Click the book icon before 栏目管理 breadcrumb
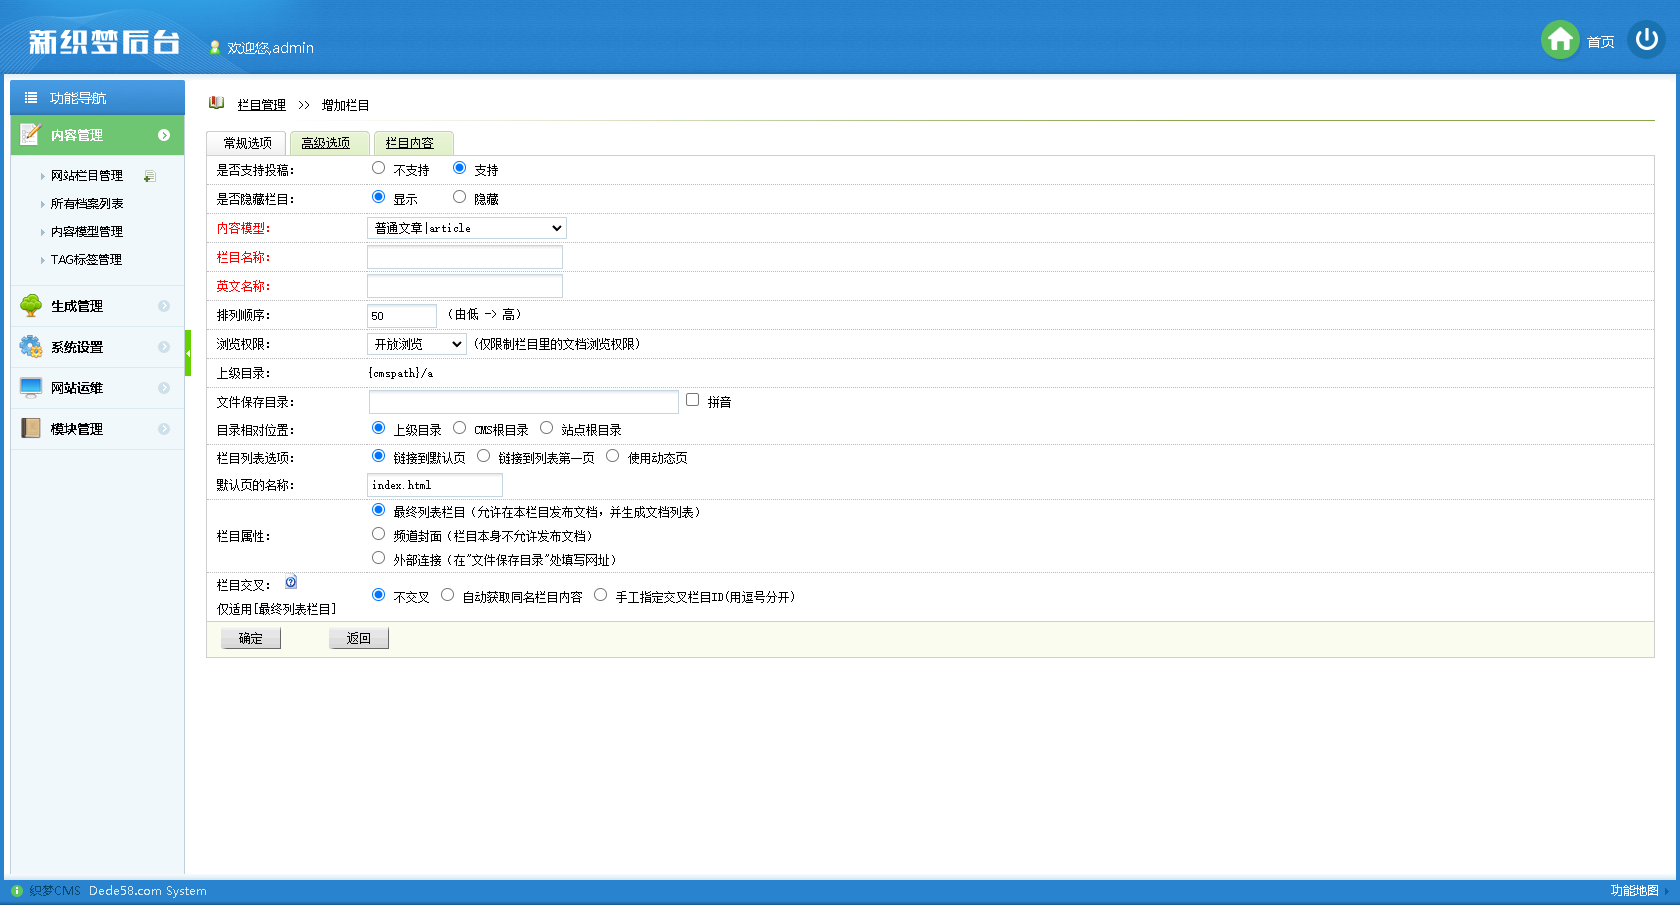 point(216,103)
